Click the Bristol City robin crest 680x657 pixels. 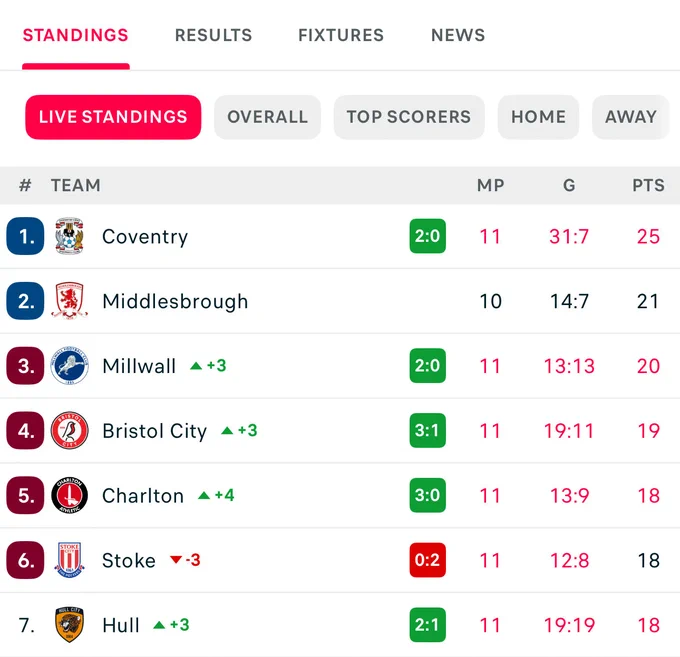click(x=69, y=430)
